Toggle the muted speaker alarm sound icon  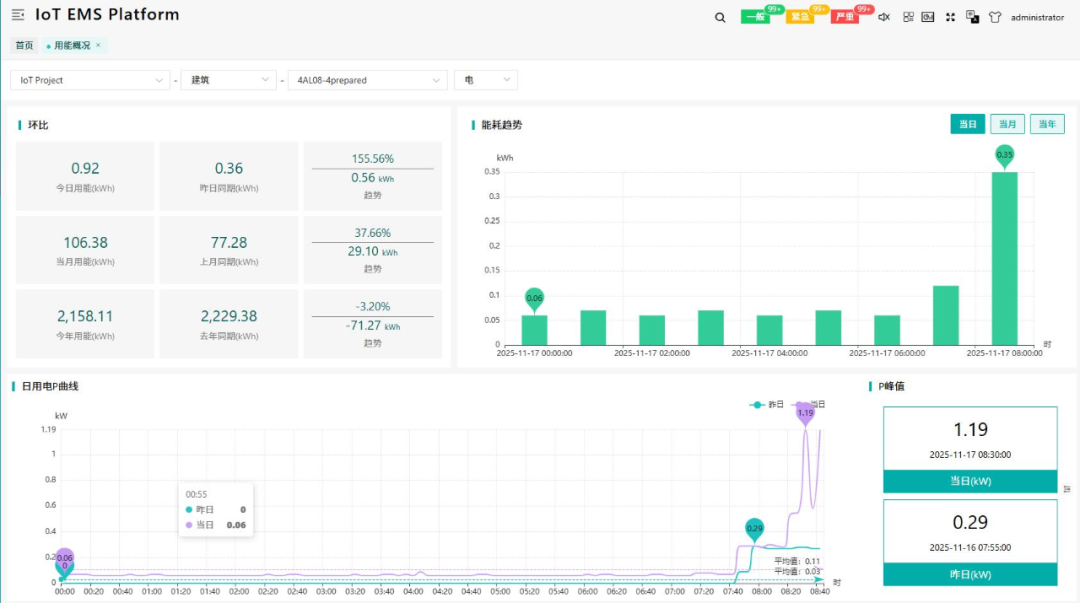coord(884,17)
